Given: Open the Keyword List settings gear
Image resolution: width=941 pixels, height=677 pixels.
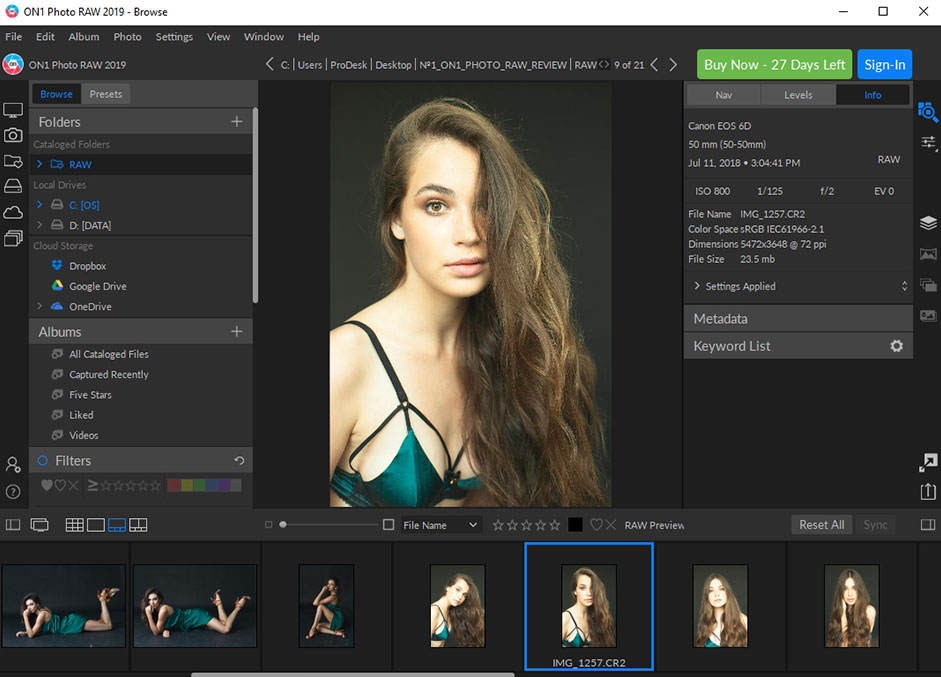Looking at the screenshot, I should coord(897,345).
